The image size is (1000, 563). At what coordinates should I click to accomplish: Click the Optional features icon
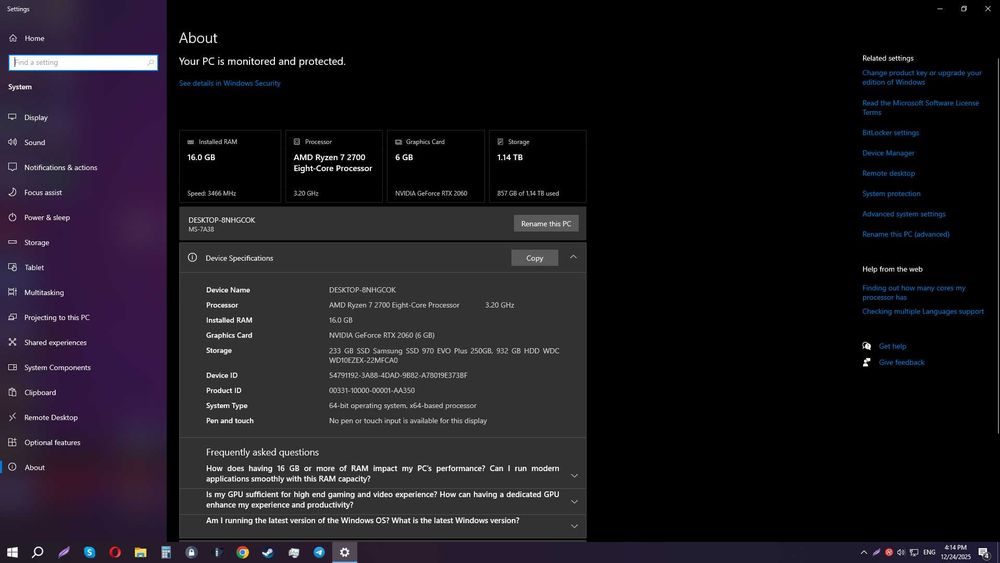tap(12, 442)
